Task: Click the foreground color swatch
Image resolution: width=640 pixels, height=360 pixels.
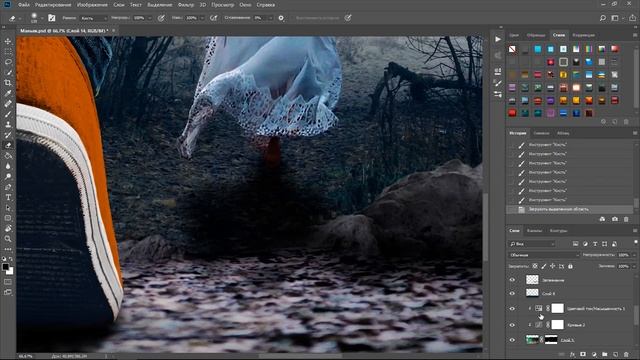Action: click(x=5, y=267)
